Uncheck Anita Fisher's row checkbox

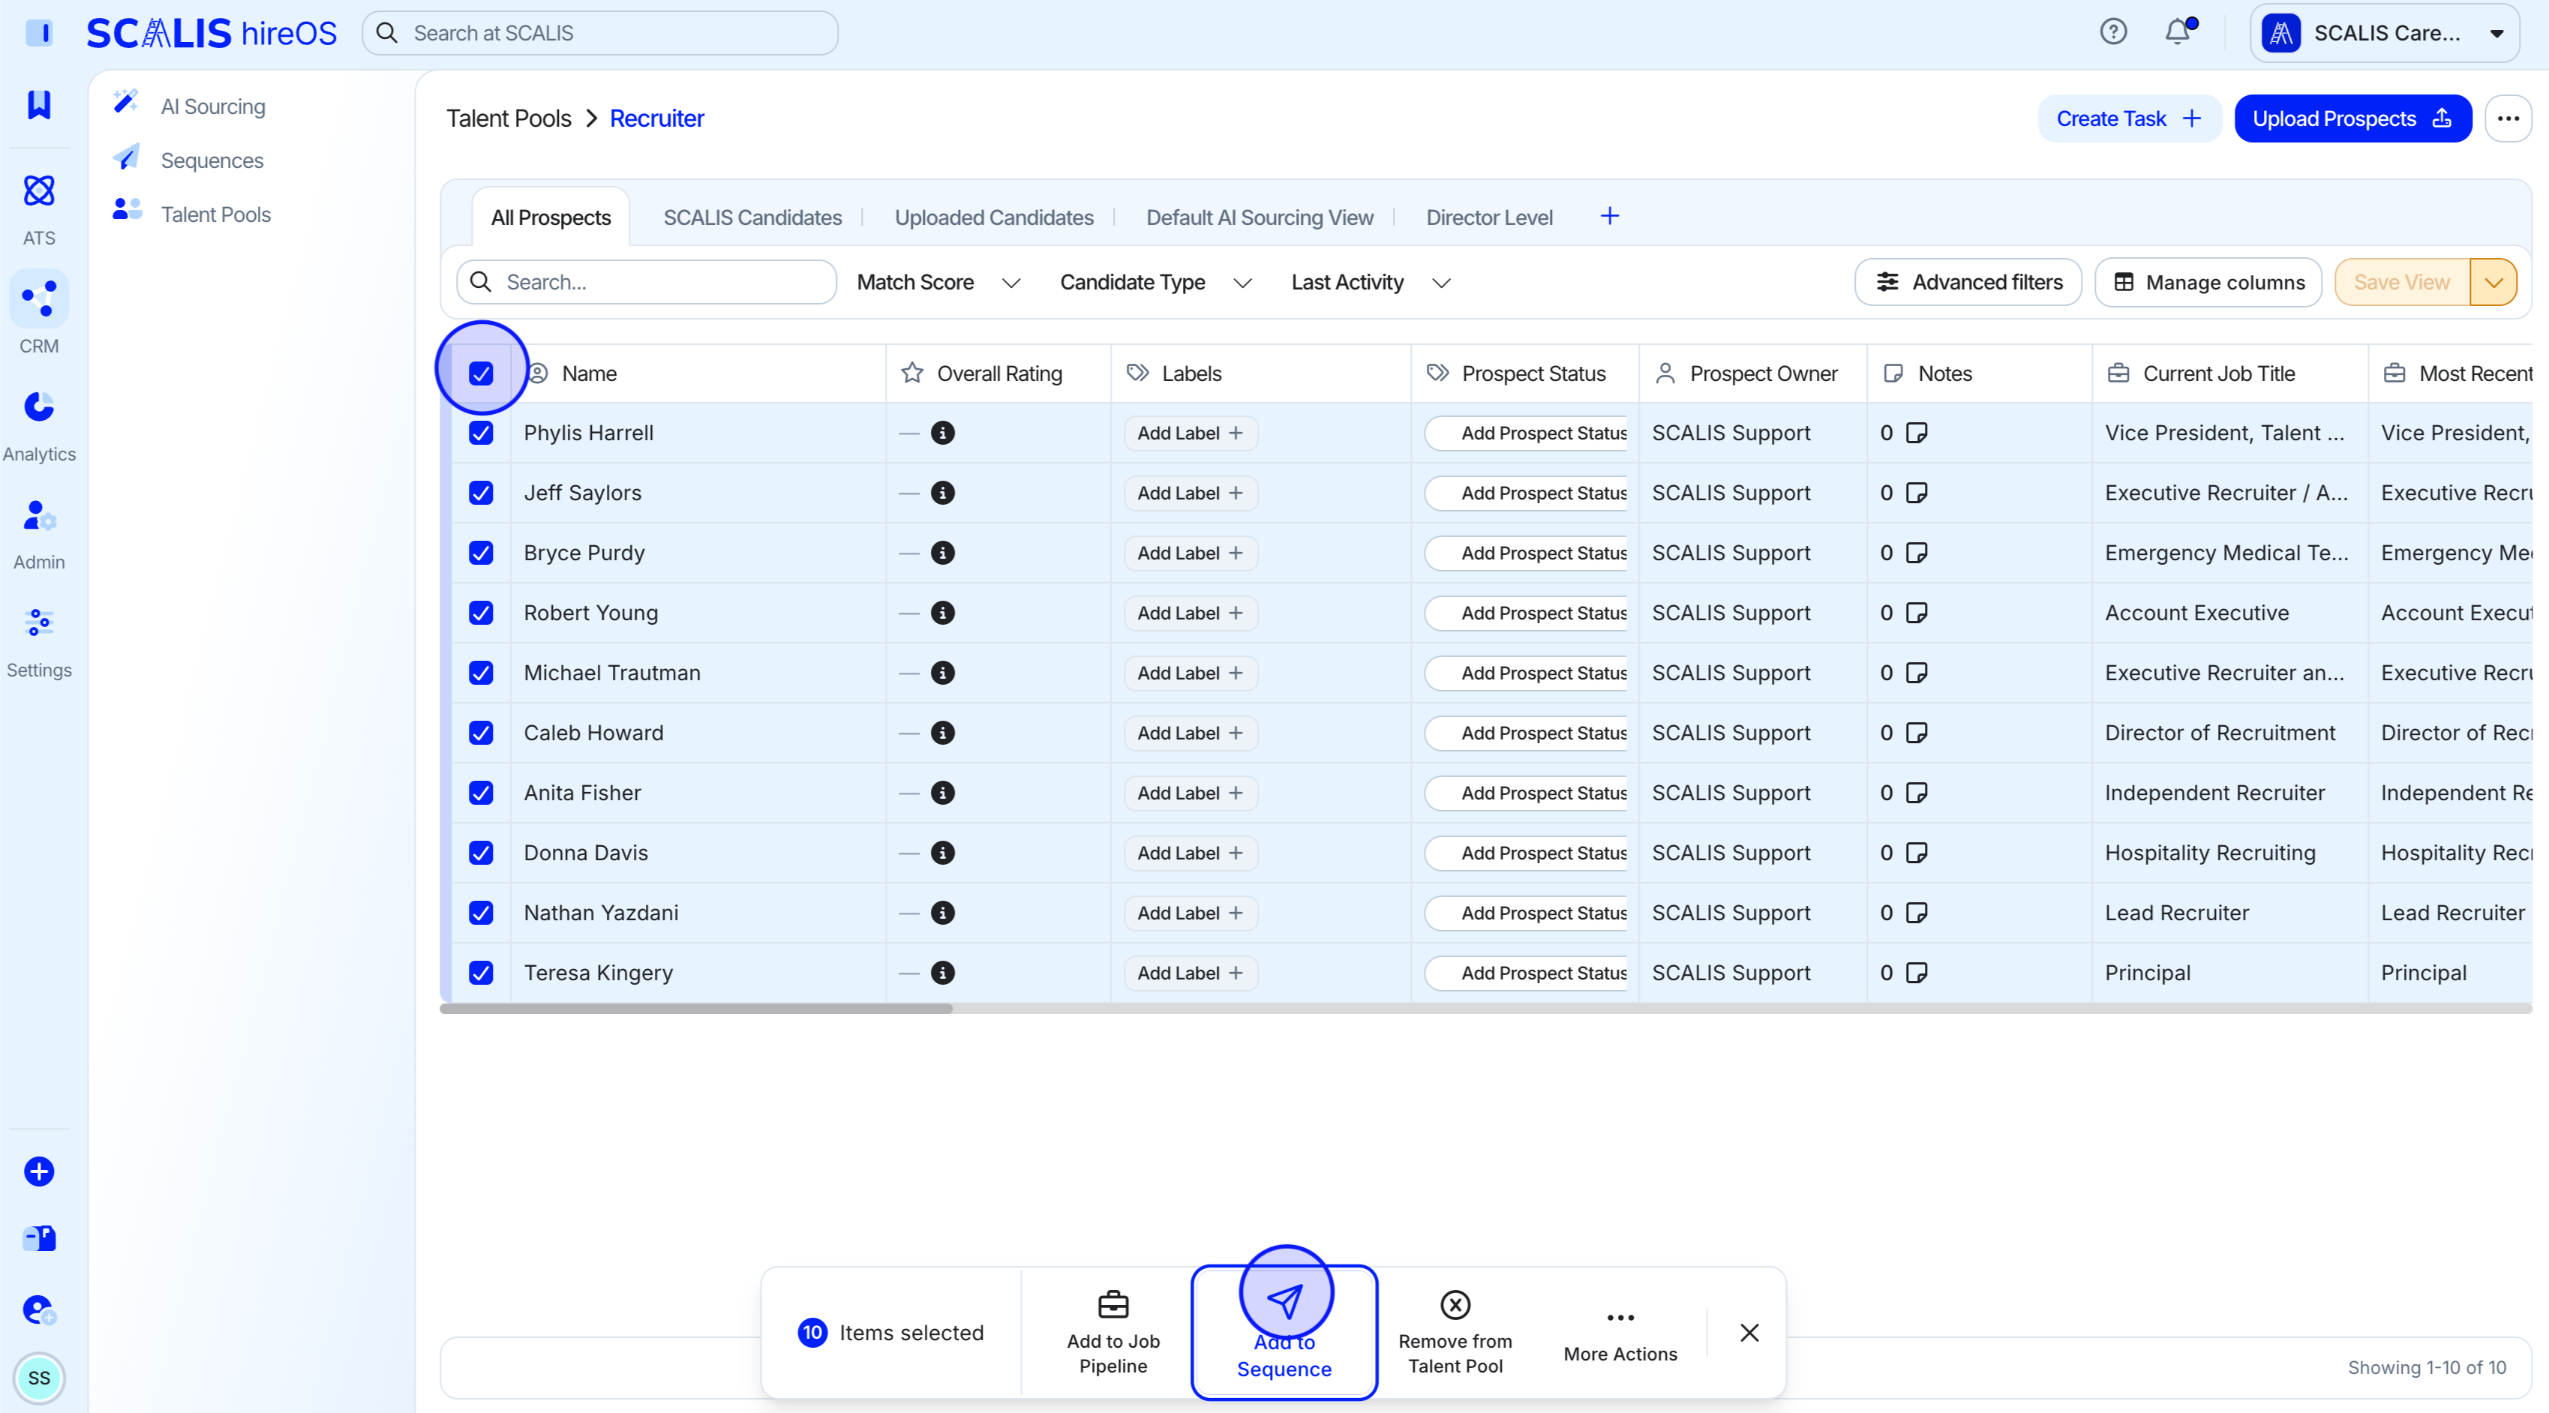coord(481,793)
